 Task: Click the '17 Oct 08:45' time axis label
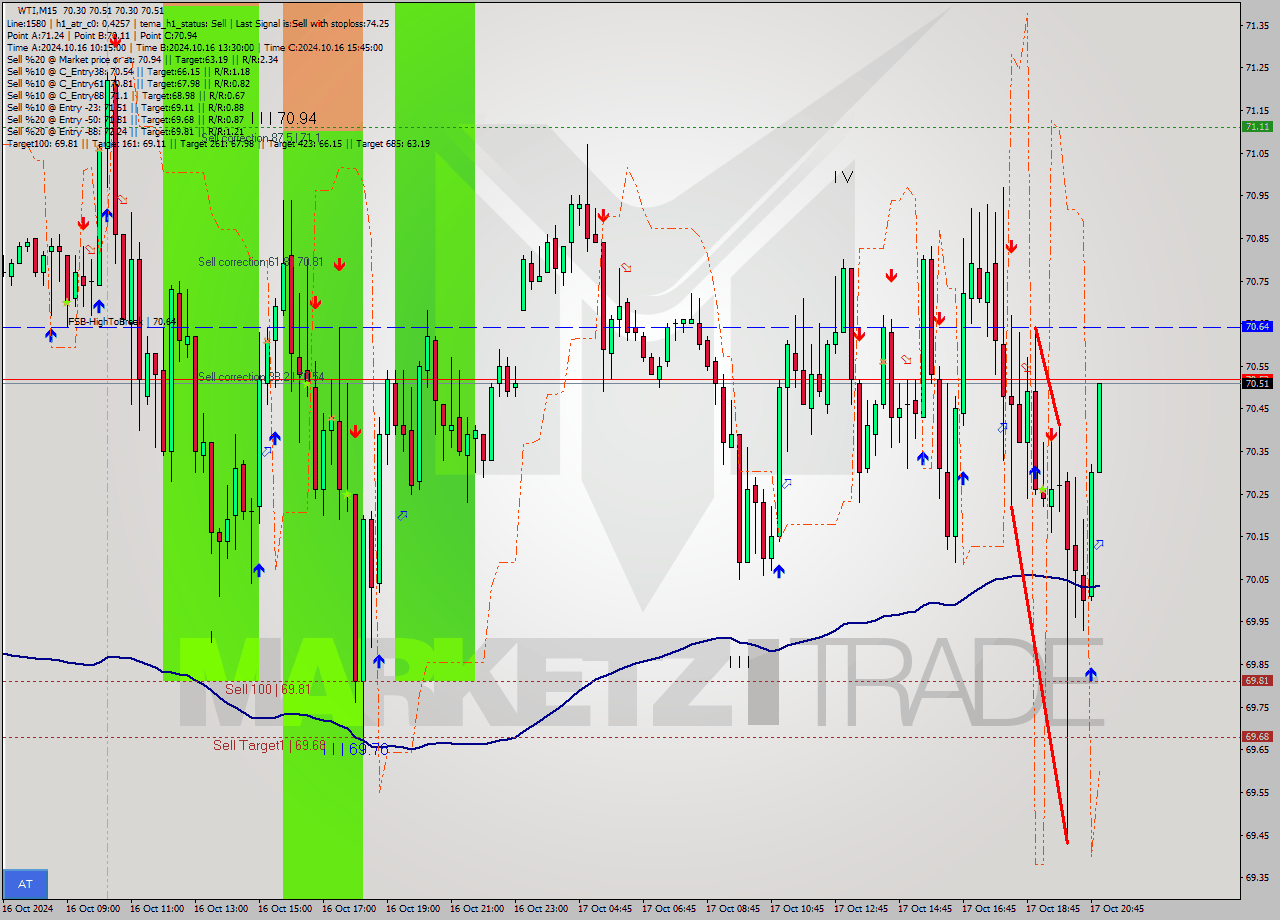[x=733, y=909]
